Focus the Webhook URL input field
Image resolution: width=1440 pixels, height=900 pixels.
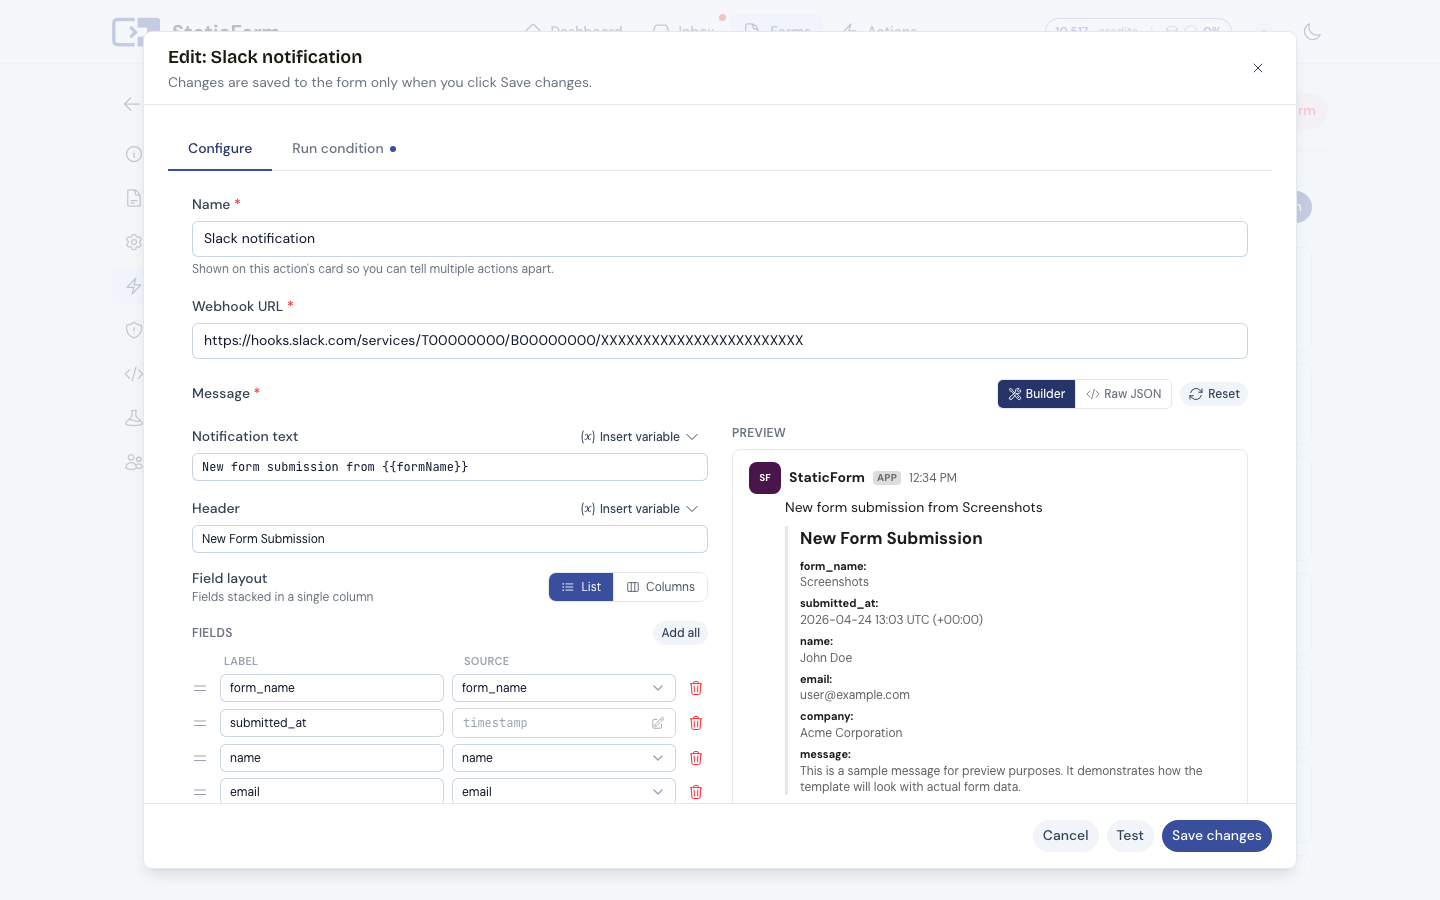click(x=720, y=341)
